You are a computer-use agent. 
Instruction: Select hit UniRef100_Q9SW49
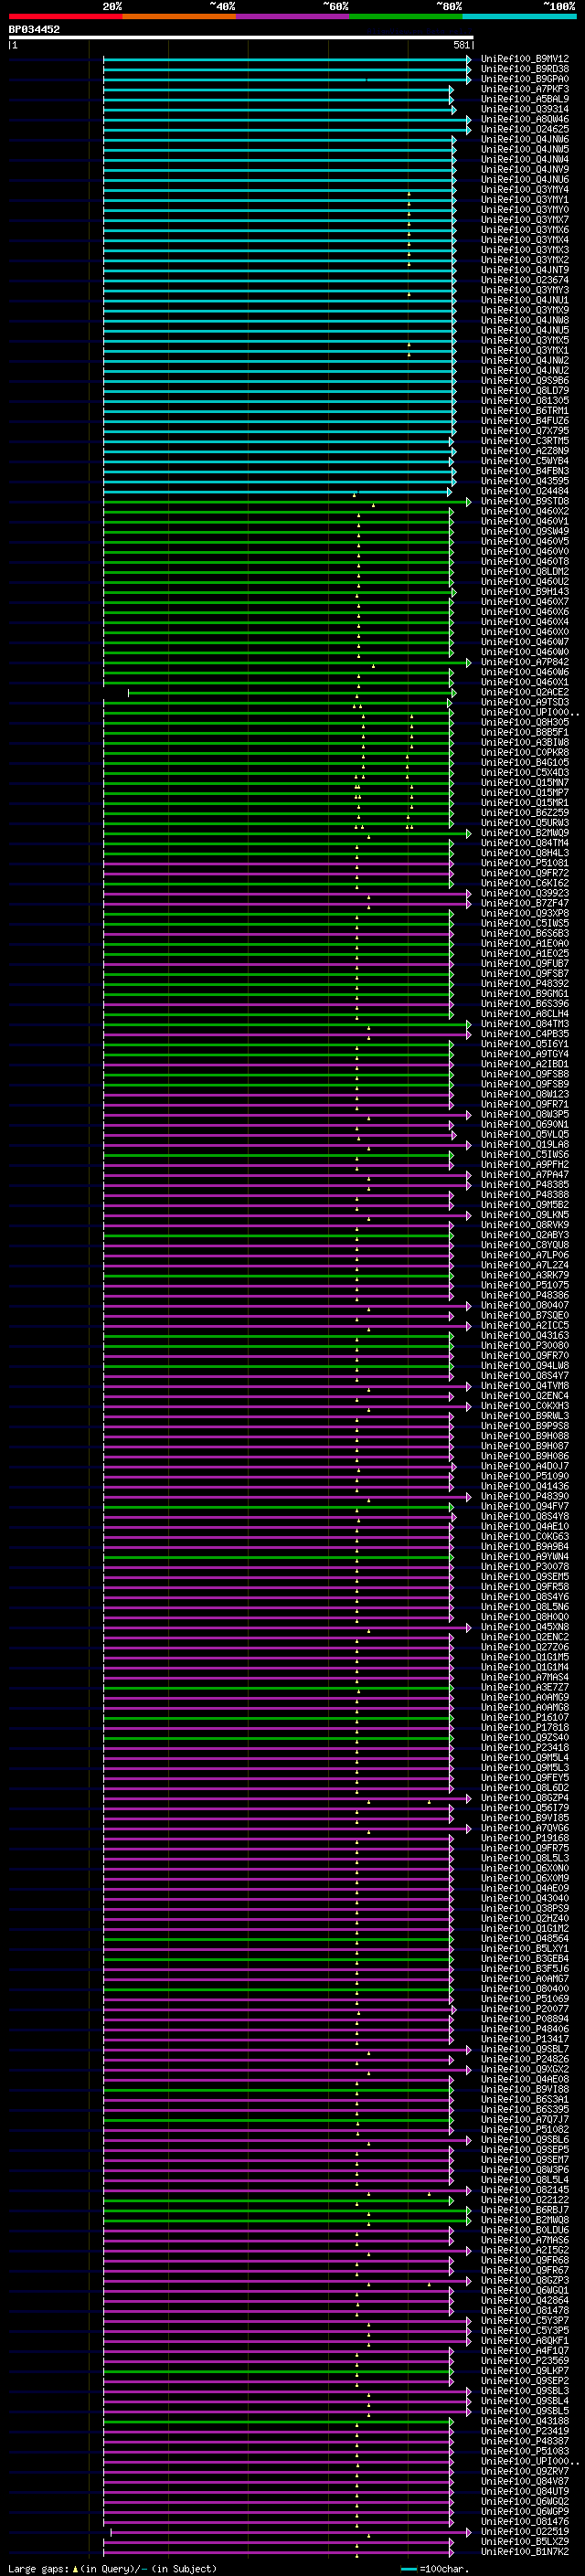(x=525, y=531)
